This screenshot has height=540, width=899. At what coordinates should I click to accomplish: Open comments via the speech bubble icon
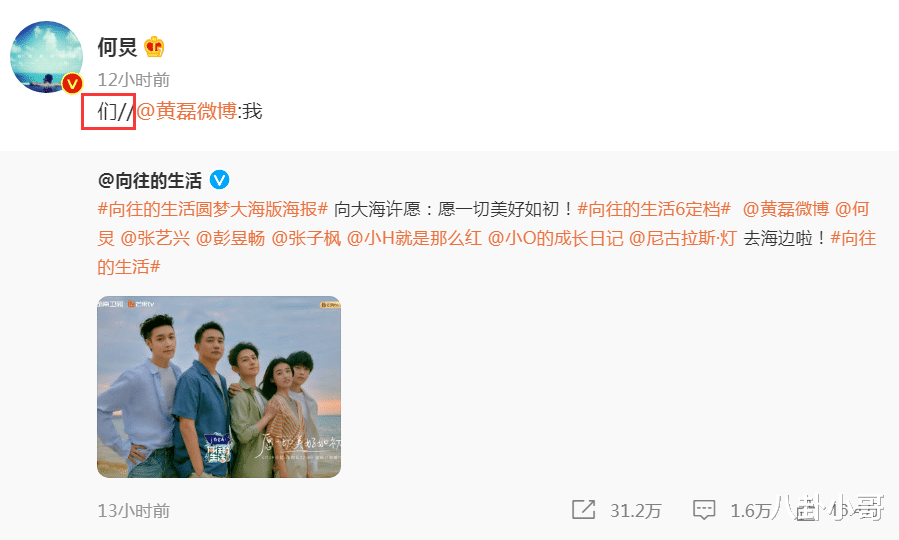pyautogui.click(x=704, y=510)
